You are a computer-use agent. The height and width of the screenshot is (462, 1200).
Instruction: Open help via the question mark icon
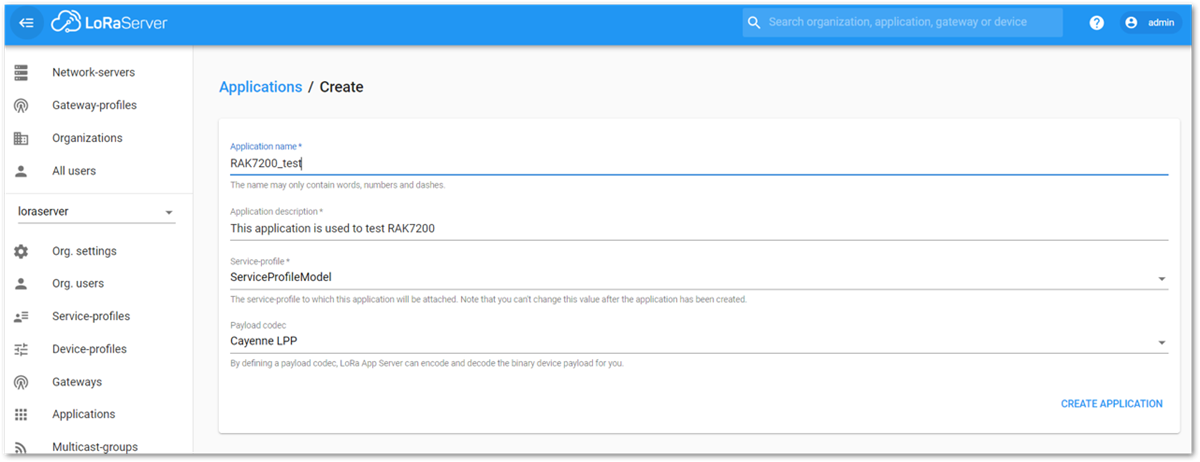click(1097, 23)
